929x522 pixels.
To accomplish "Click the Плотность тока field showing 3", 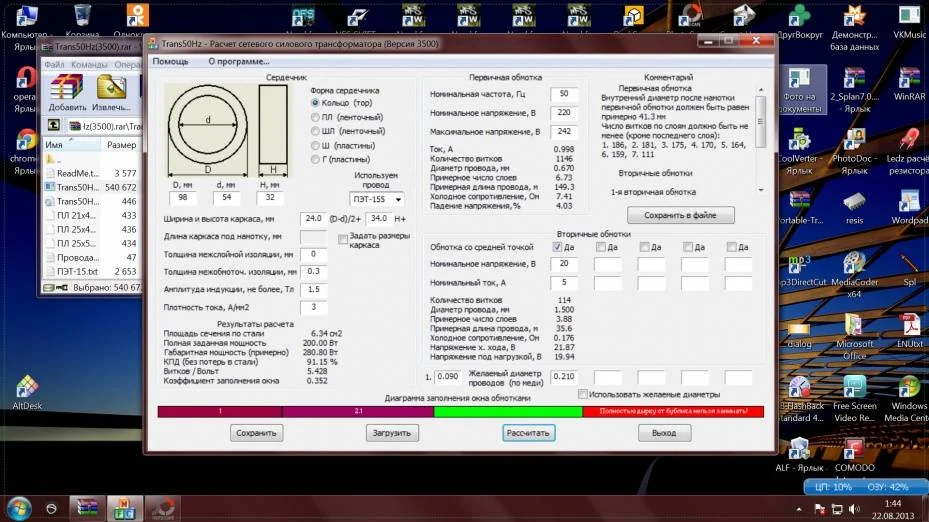I will (x=313, y=308).
